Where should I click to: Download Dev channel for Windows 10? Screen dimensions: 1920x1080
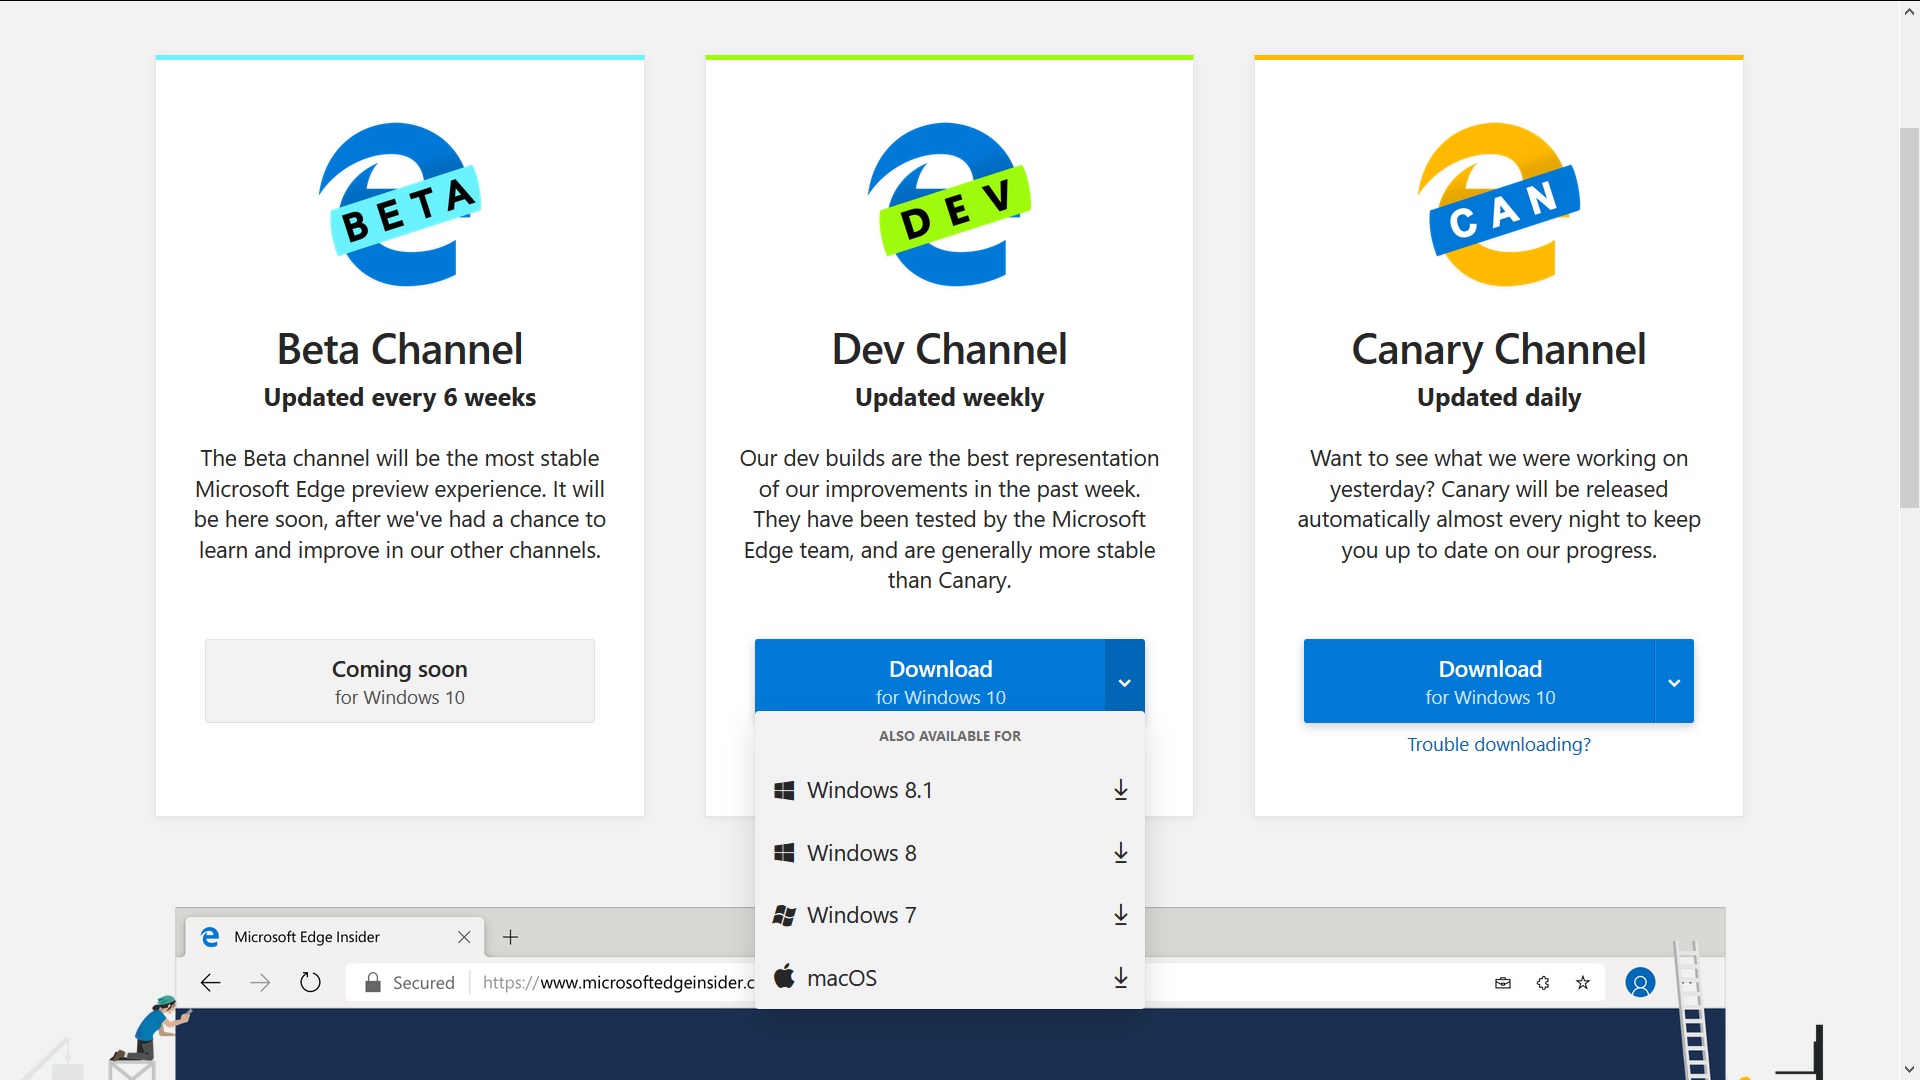coord(930,677)
